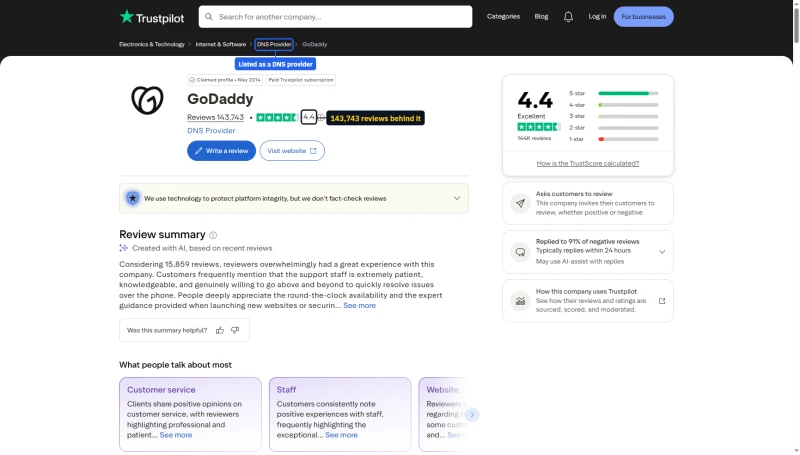Open the Blog page

(541, 17)
